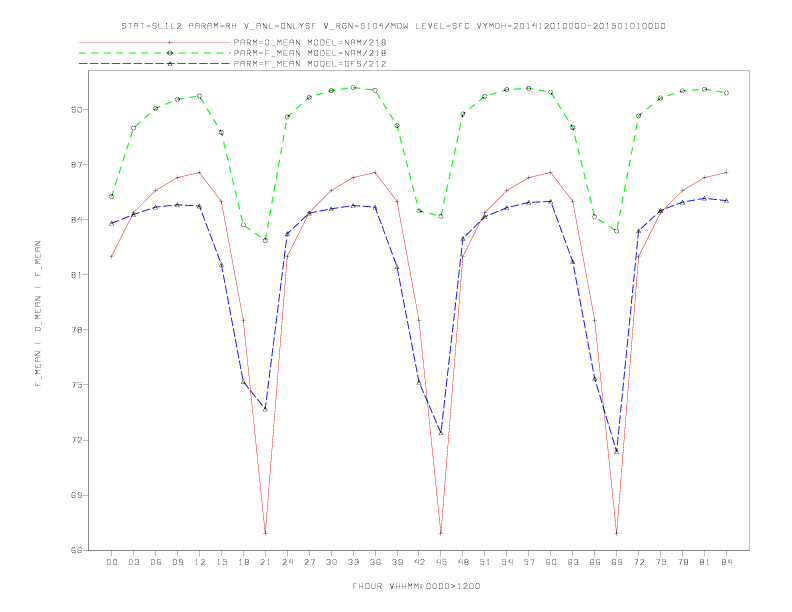Image resolution: width=792 pixels, height=612 pixels.
Task: Click red line's minimum point at hour 21
Action: 265,533
